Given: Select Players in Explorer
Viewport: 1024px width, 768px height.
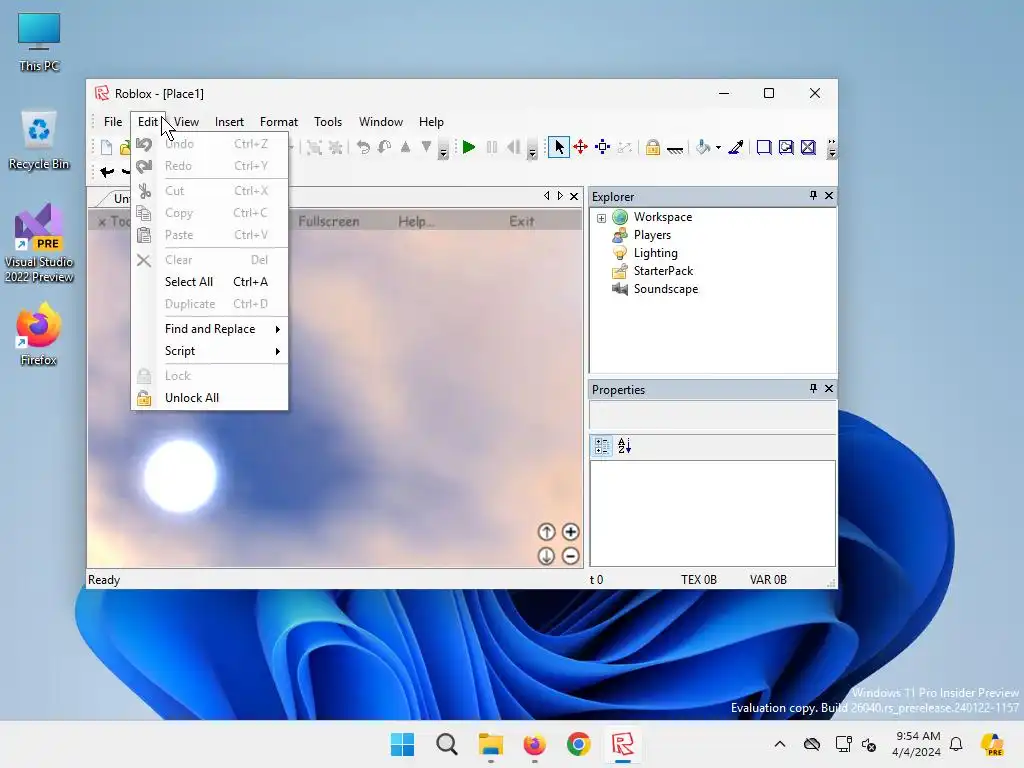Looking at the screenshot, I should pyautogui.click(x=652, y=235).
